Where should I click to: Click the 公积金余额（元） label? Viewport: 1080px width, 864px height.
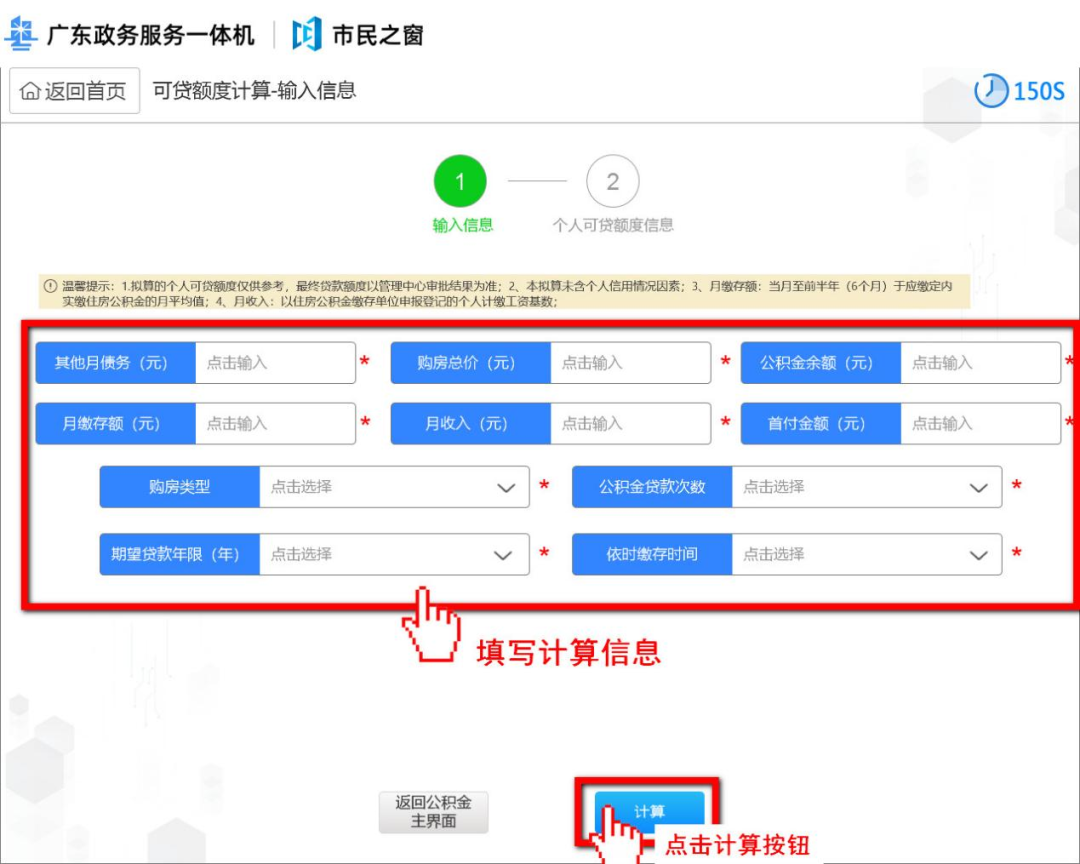click(820, 362)
